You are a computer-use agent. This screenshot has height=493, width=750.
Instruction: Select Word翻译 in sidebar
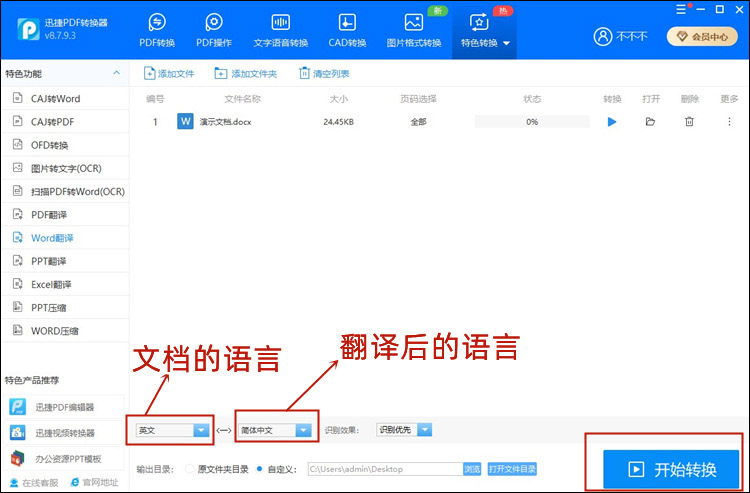click(65, 238)
